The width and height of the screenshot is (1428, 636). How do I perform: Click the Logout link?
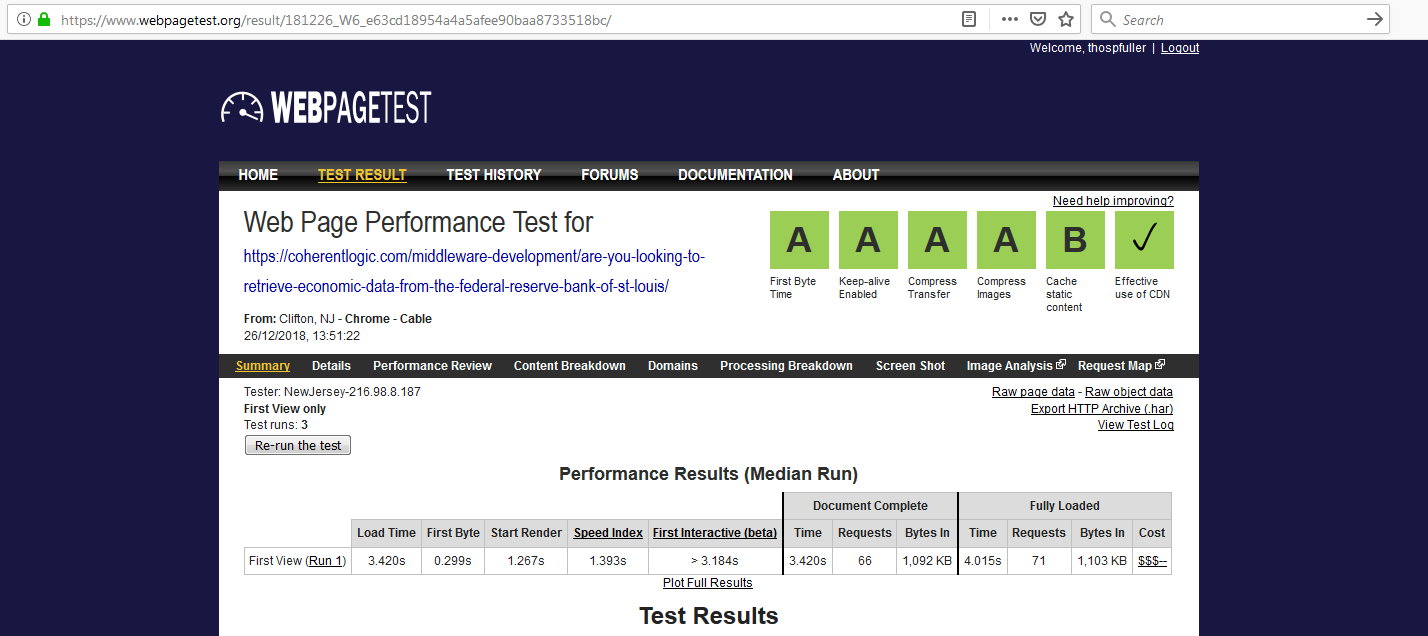(x=1180, y=48)
